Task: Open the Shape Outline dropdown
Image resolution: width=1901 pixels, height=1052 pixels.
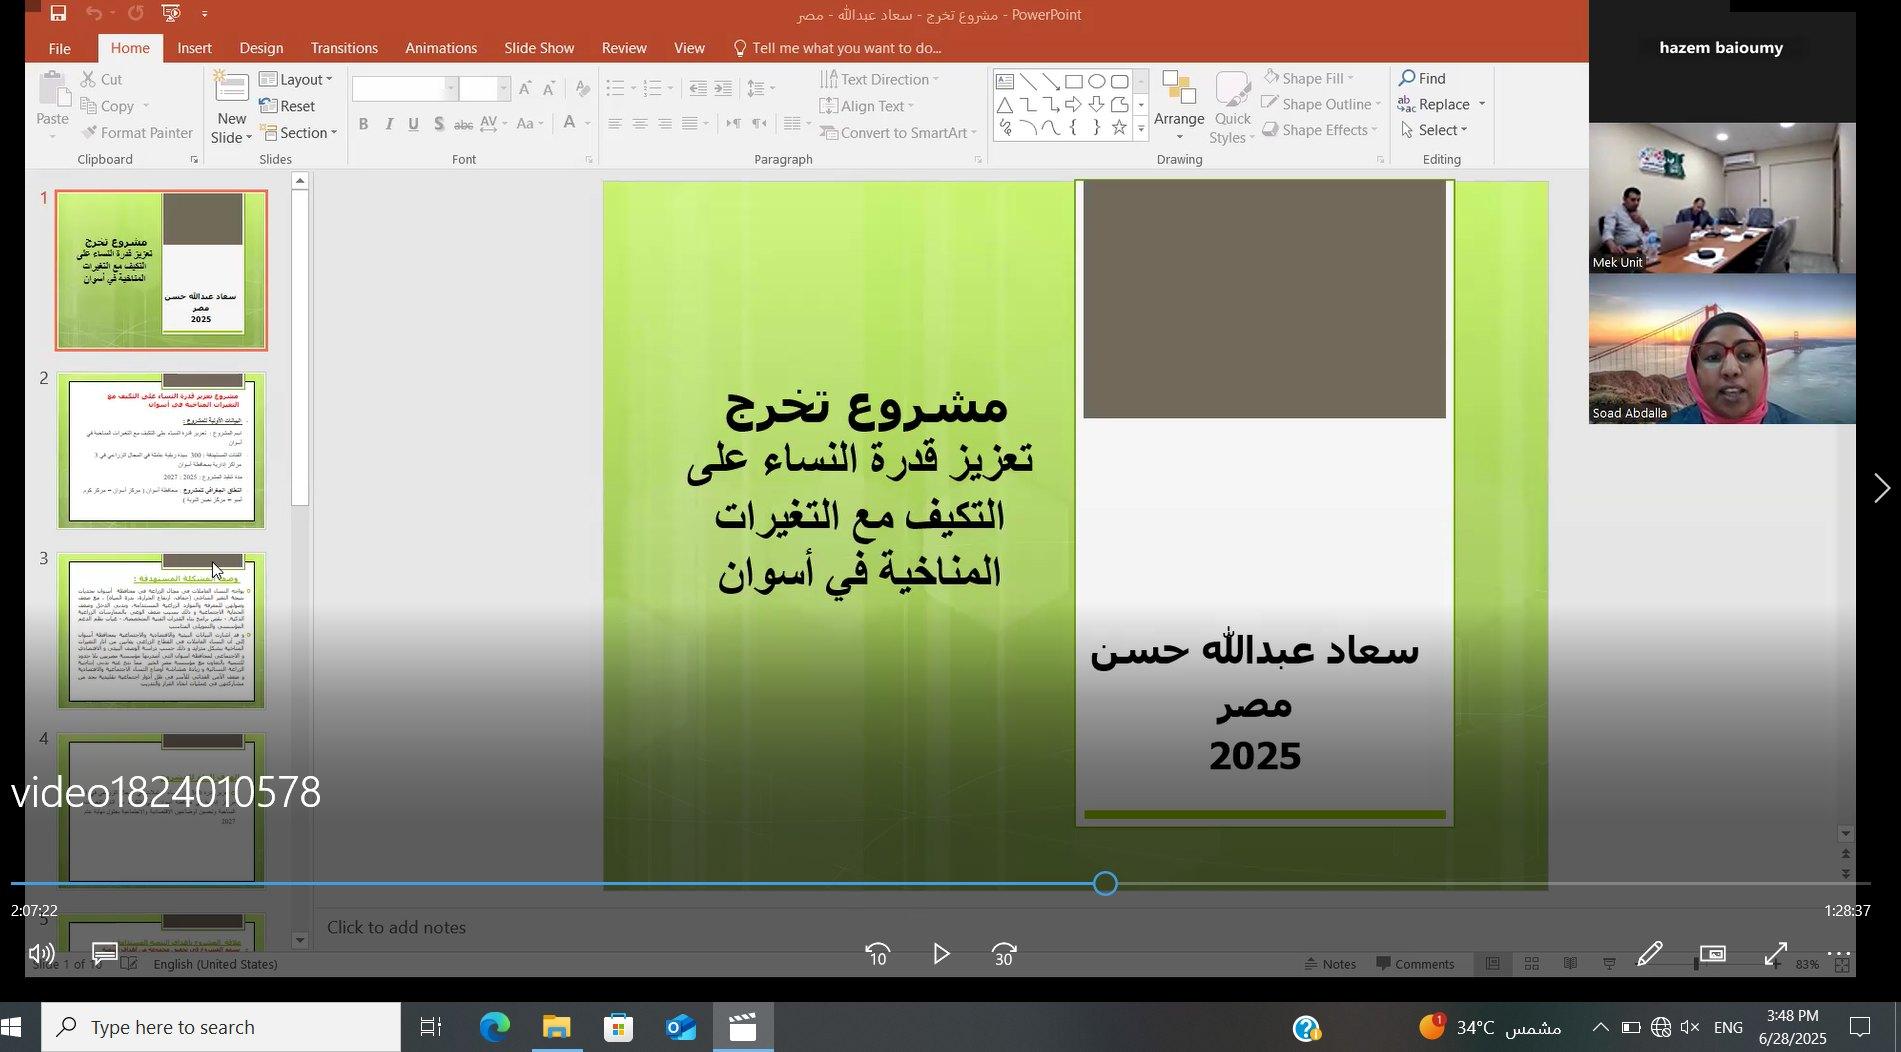Action: 1321,104
